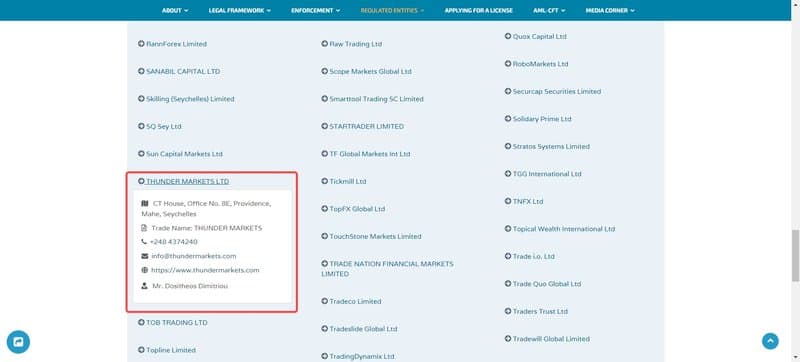Image resolution: width=800 pixels, height=362 pixels.
Task: Collapse the THUNDER MARKETS LTD entry
Action: [184, 182]
